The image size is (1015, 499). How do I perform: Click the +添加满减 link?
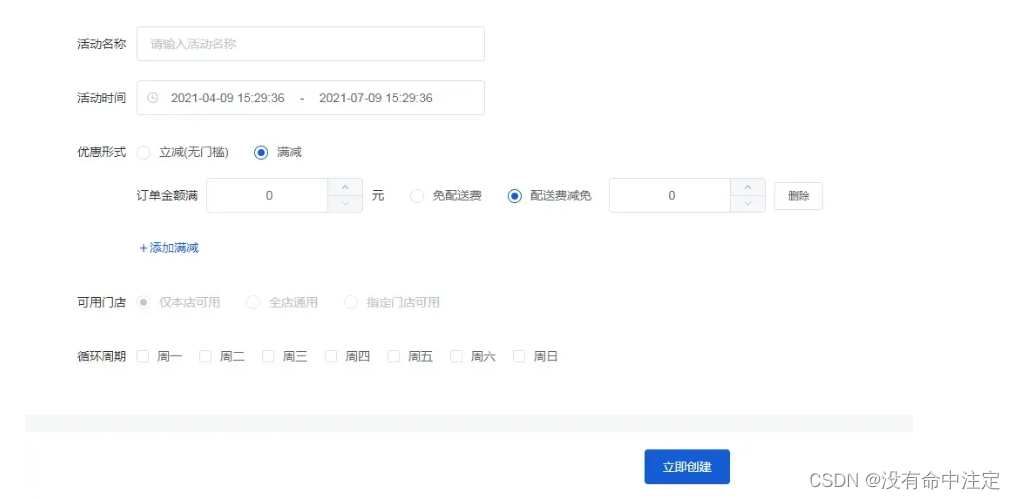click(170, 248)
